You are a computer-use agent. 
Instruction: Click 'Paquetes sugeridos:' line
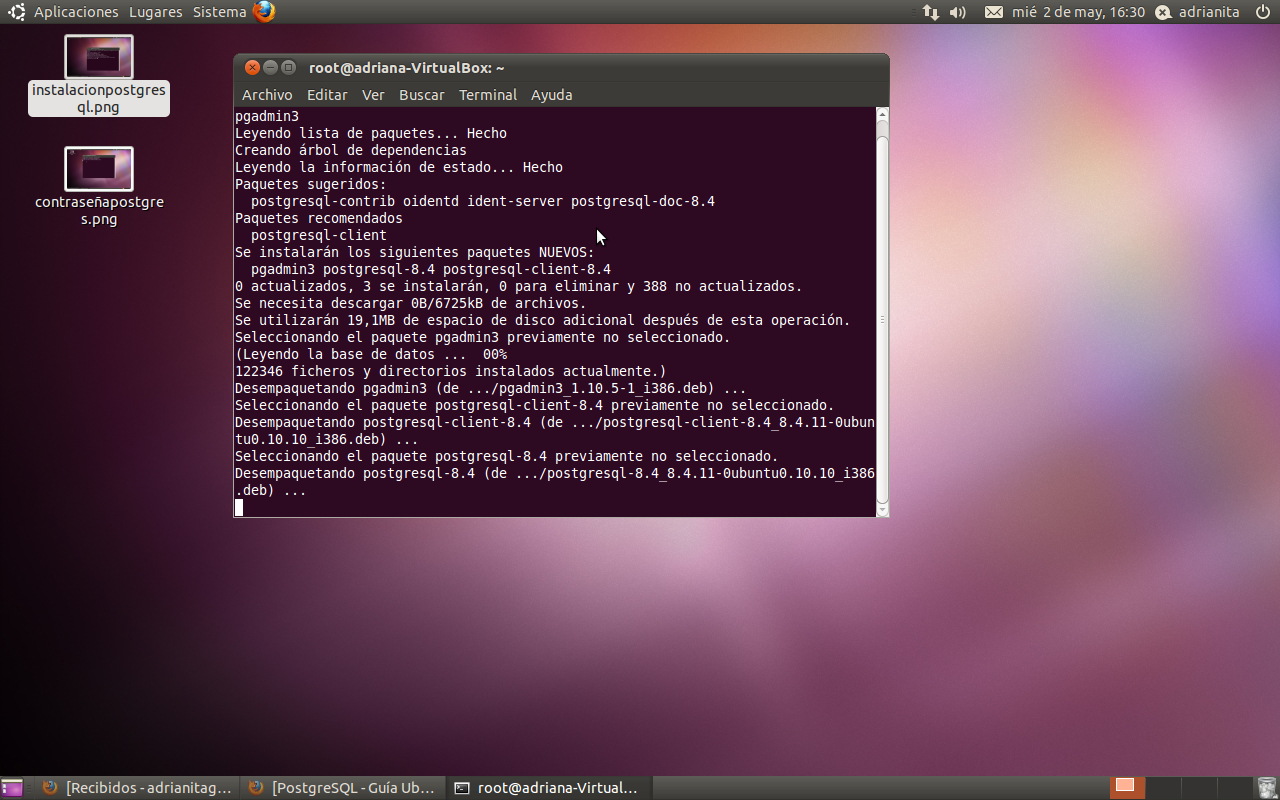click(x=311, y=184)
